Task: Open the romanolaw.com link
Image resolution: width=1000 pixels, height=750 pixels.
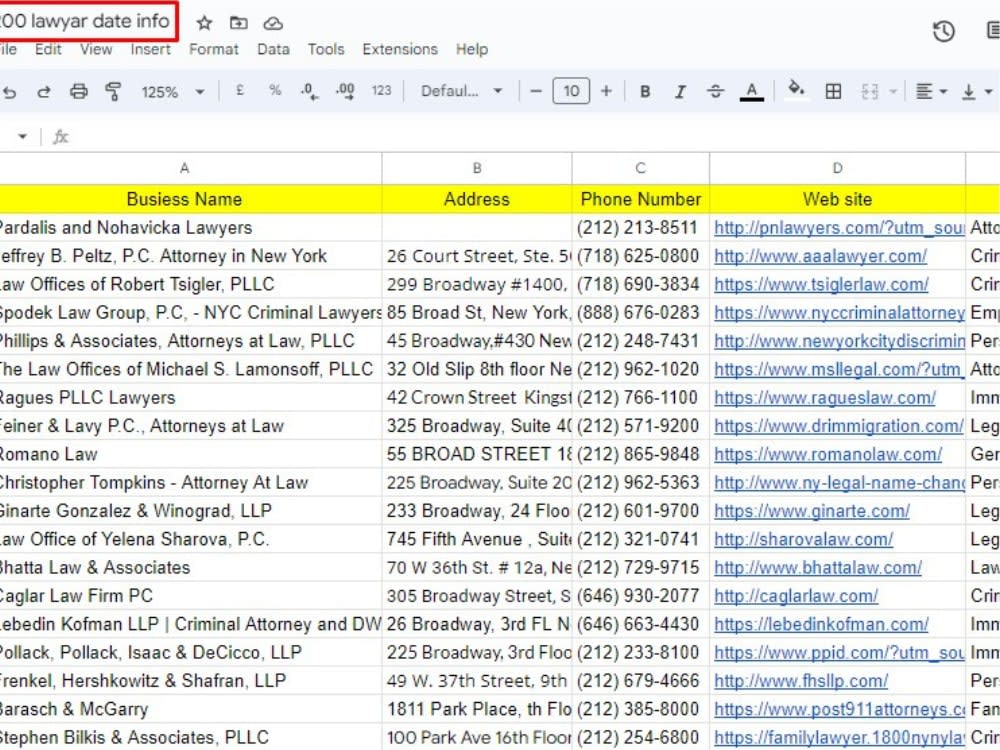Action: tap(828, 454)
